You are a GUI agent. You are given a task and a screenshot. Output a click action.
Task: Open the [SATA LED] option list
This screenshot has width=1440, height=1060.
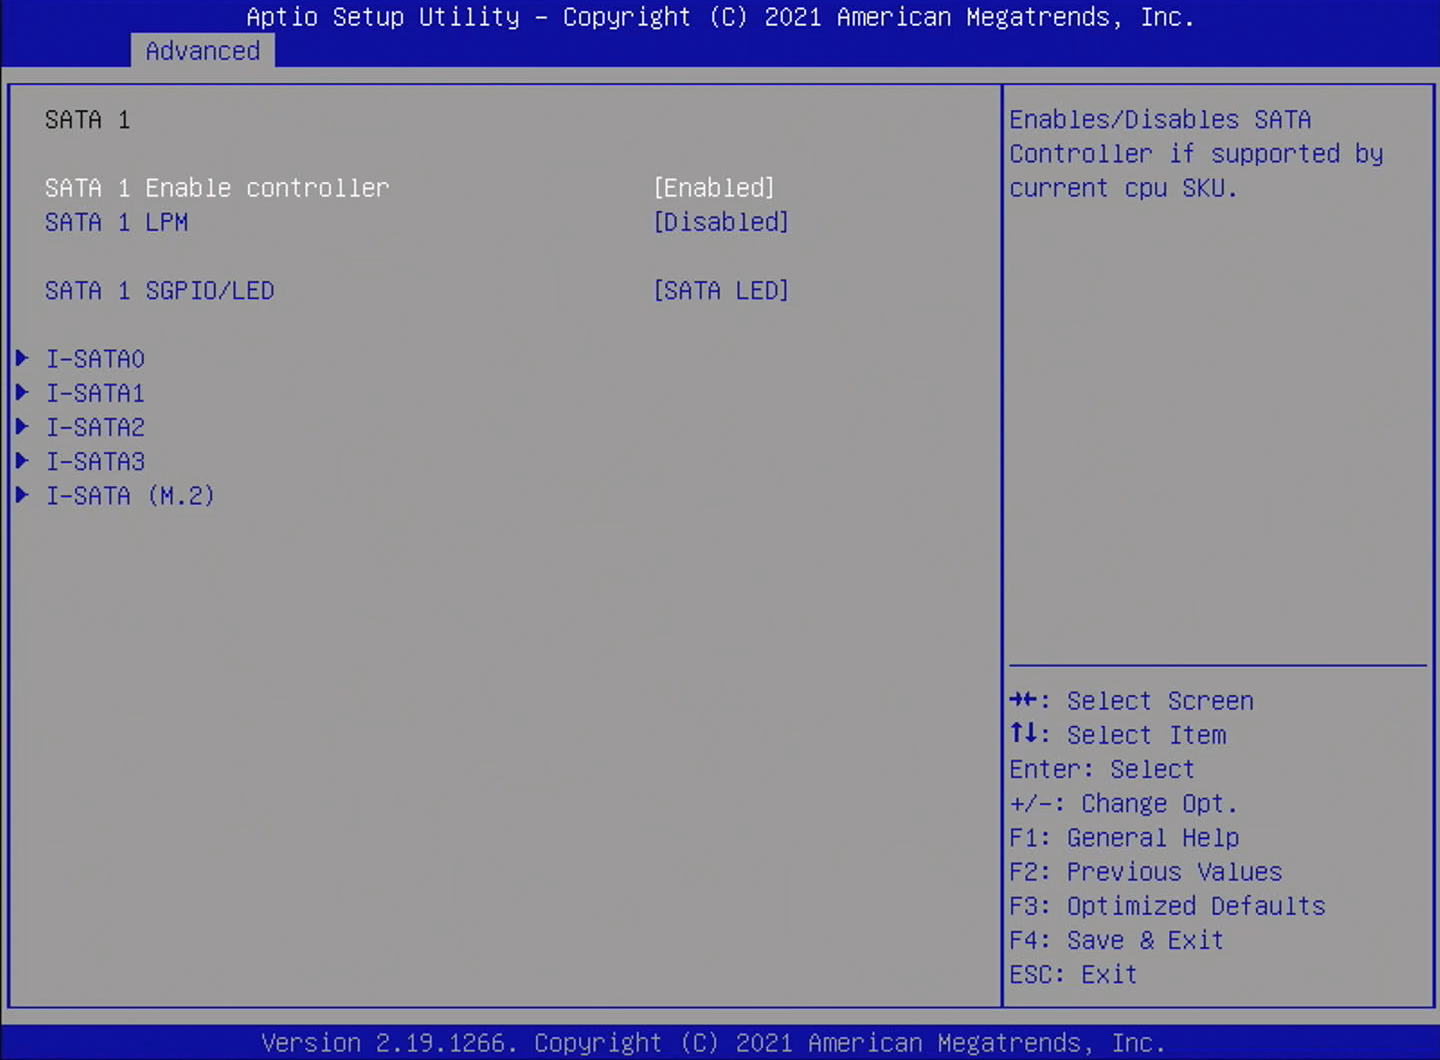pos(720,291)
